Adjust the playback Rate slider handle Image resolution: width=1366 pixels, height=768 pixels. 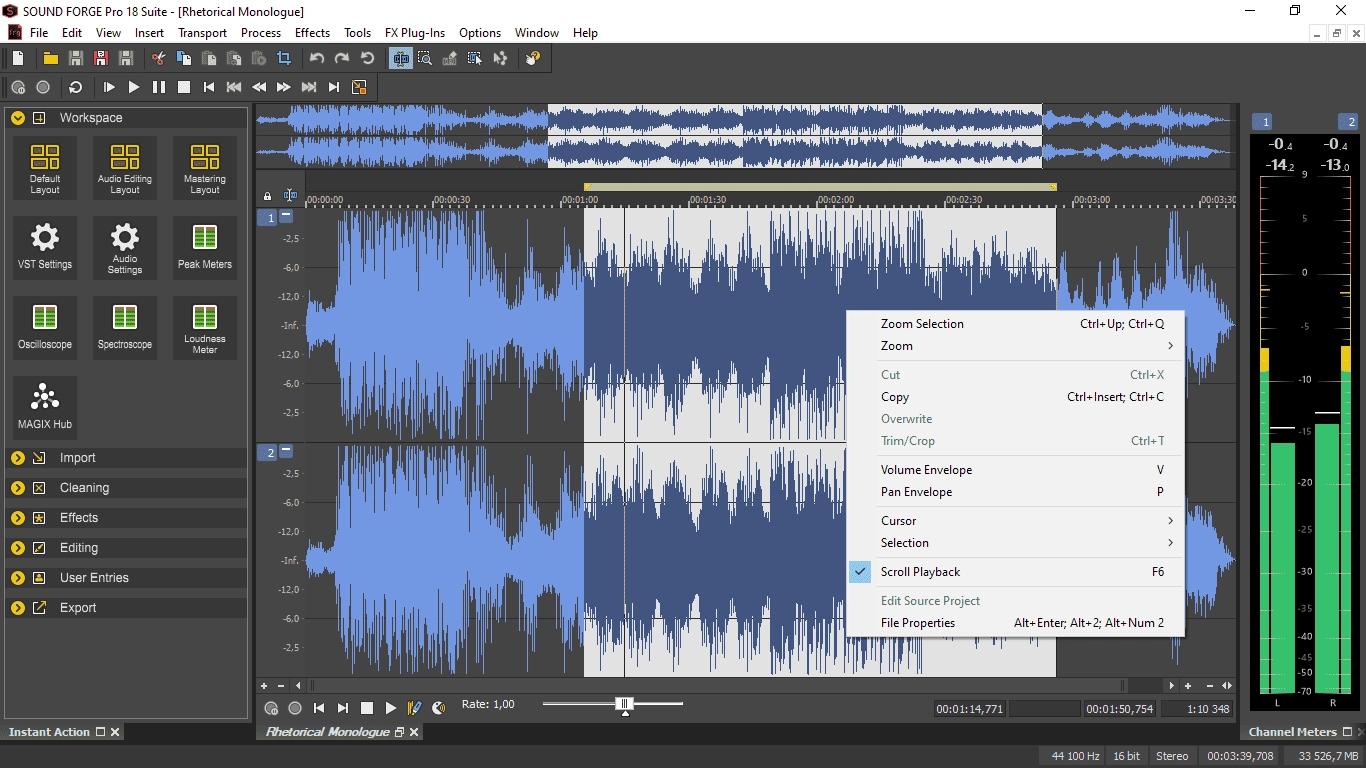click(624, 705)
